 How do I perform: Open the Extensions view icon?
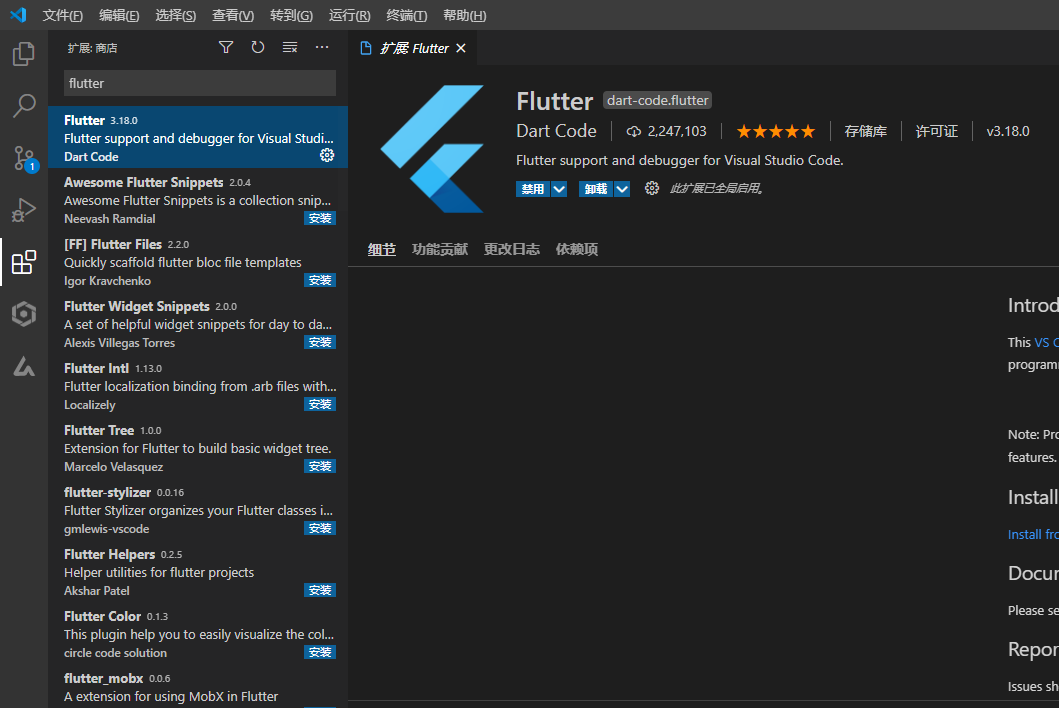coord(24,262)
